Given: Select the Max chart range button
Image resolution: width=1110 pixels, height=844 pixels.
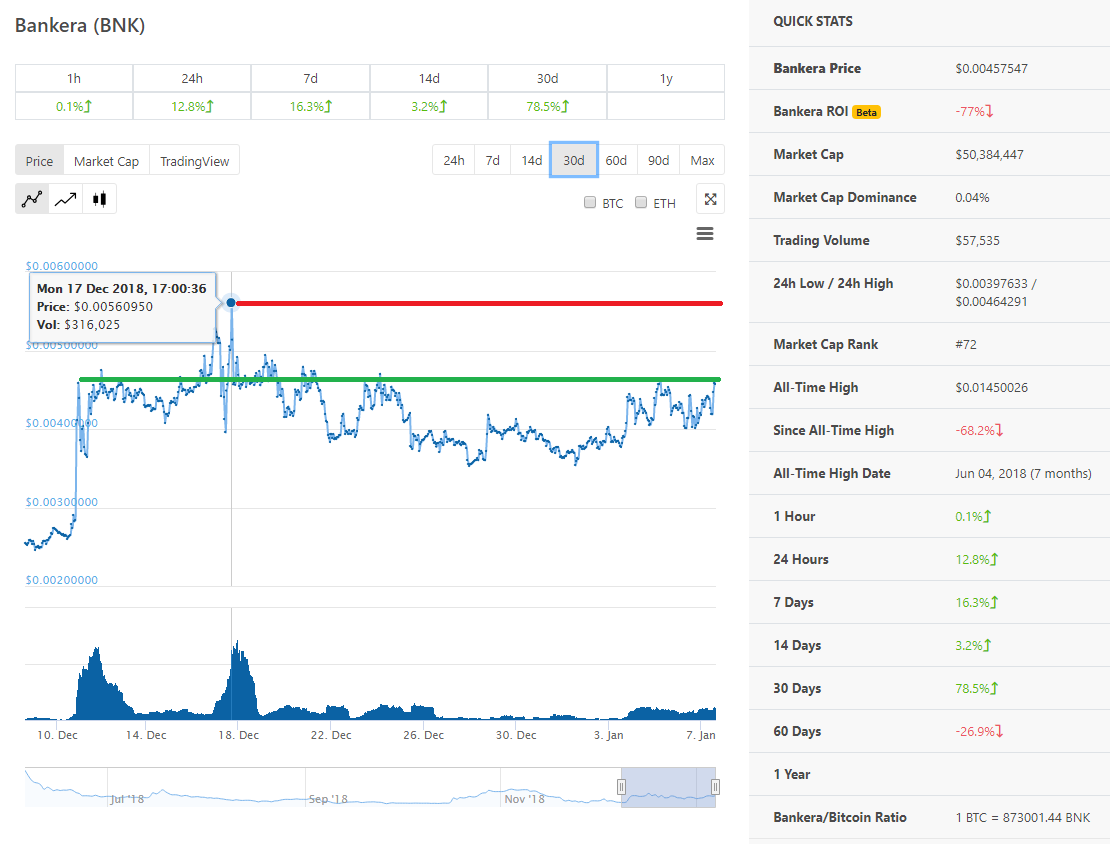Looking at the screenshot, I should click(x=702, y=160).
